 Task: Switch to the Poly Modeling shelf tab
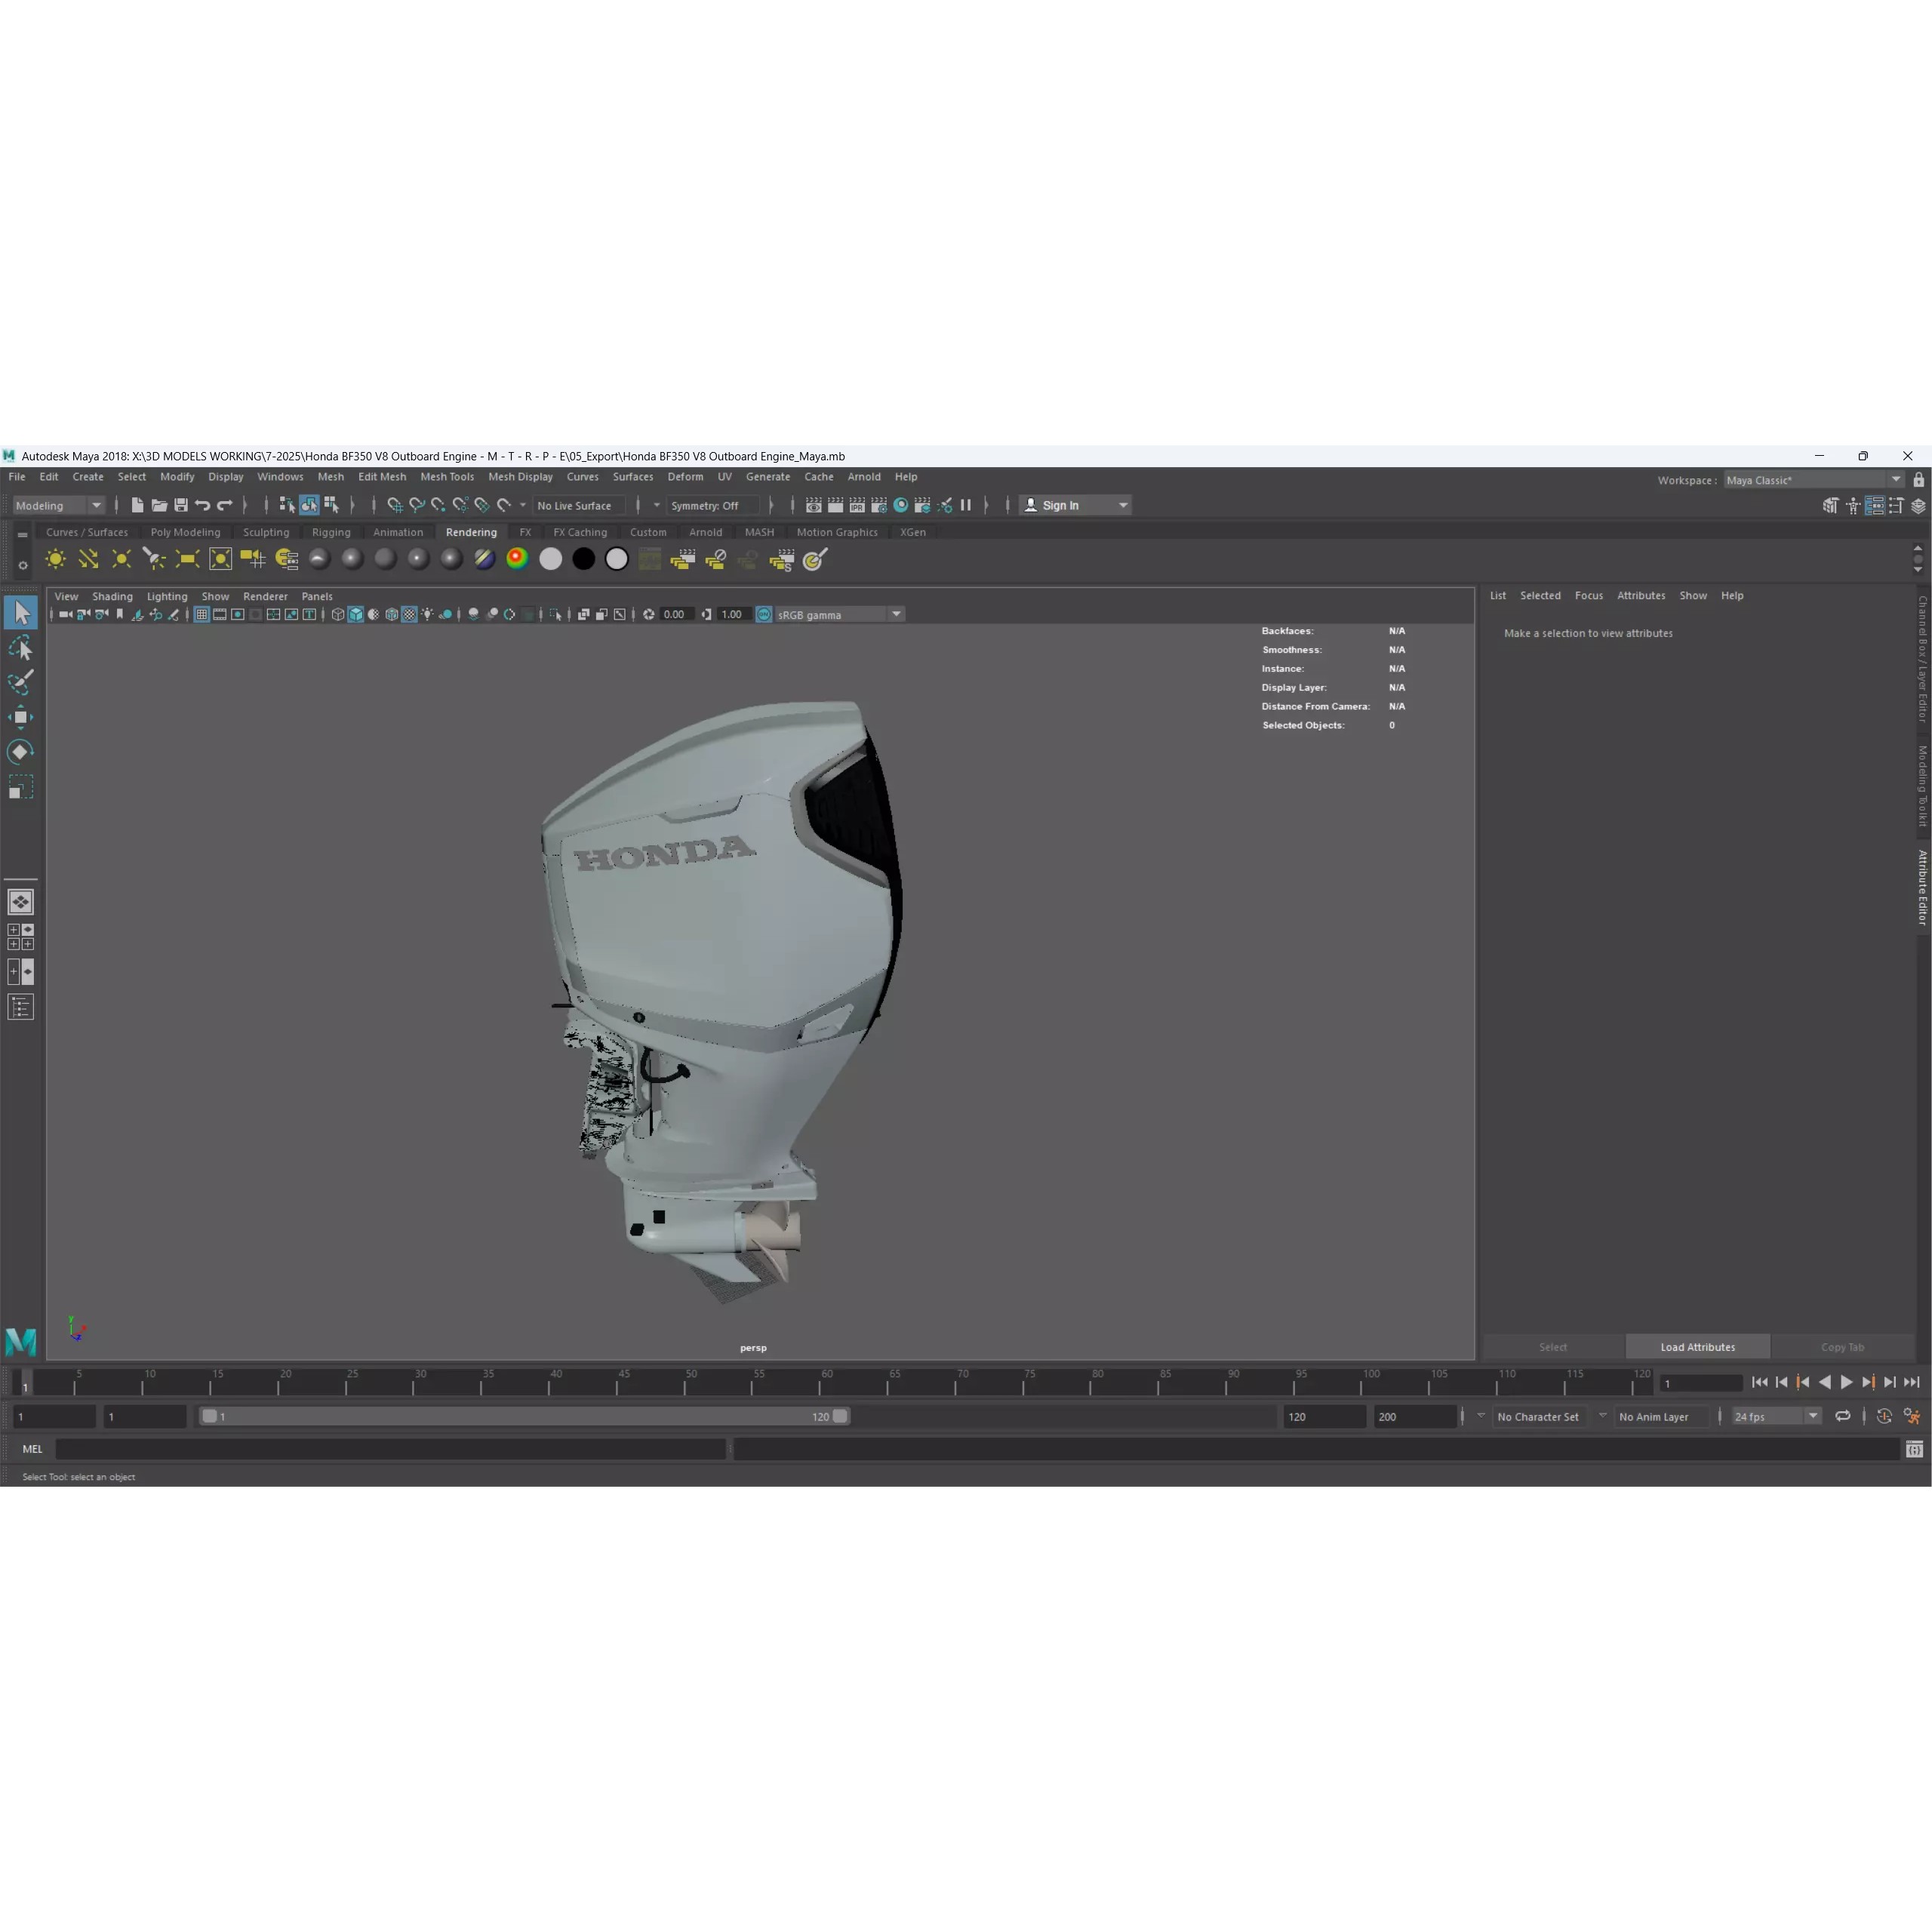(186, 532)
